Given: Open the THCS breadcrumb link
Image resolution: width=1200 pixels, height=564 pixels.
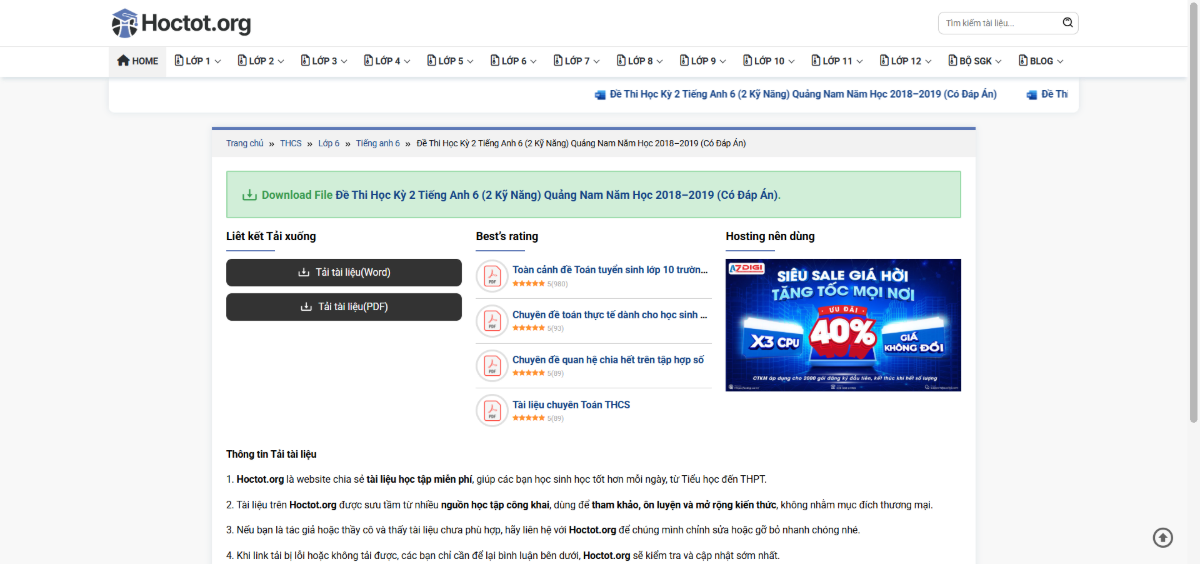Looking at the screenshot, I should click(291, 143).
